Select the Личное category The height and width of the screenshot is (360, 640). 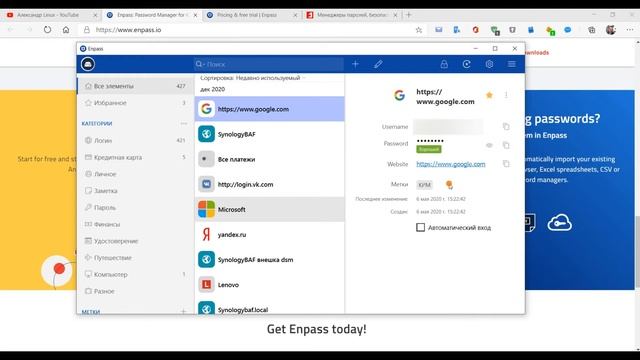(135, 174)
